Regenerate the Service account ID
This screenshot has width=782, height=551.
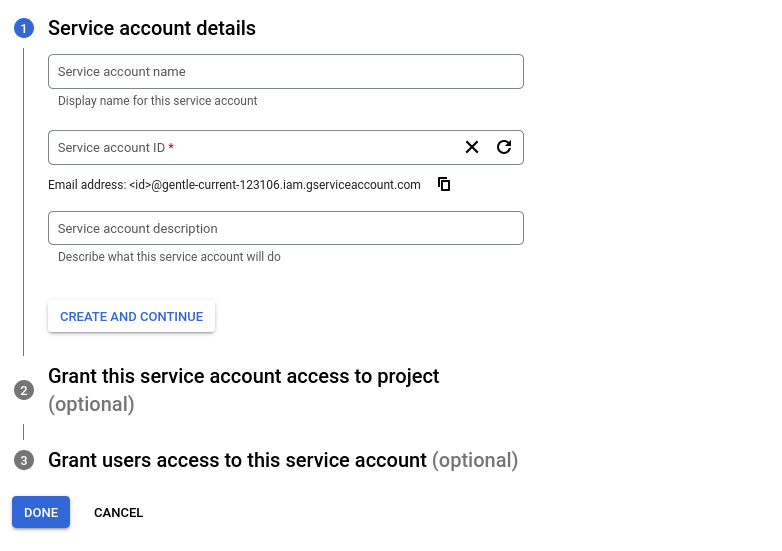[x=504, y=147]
